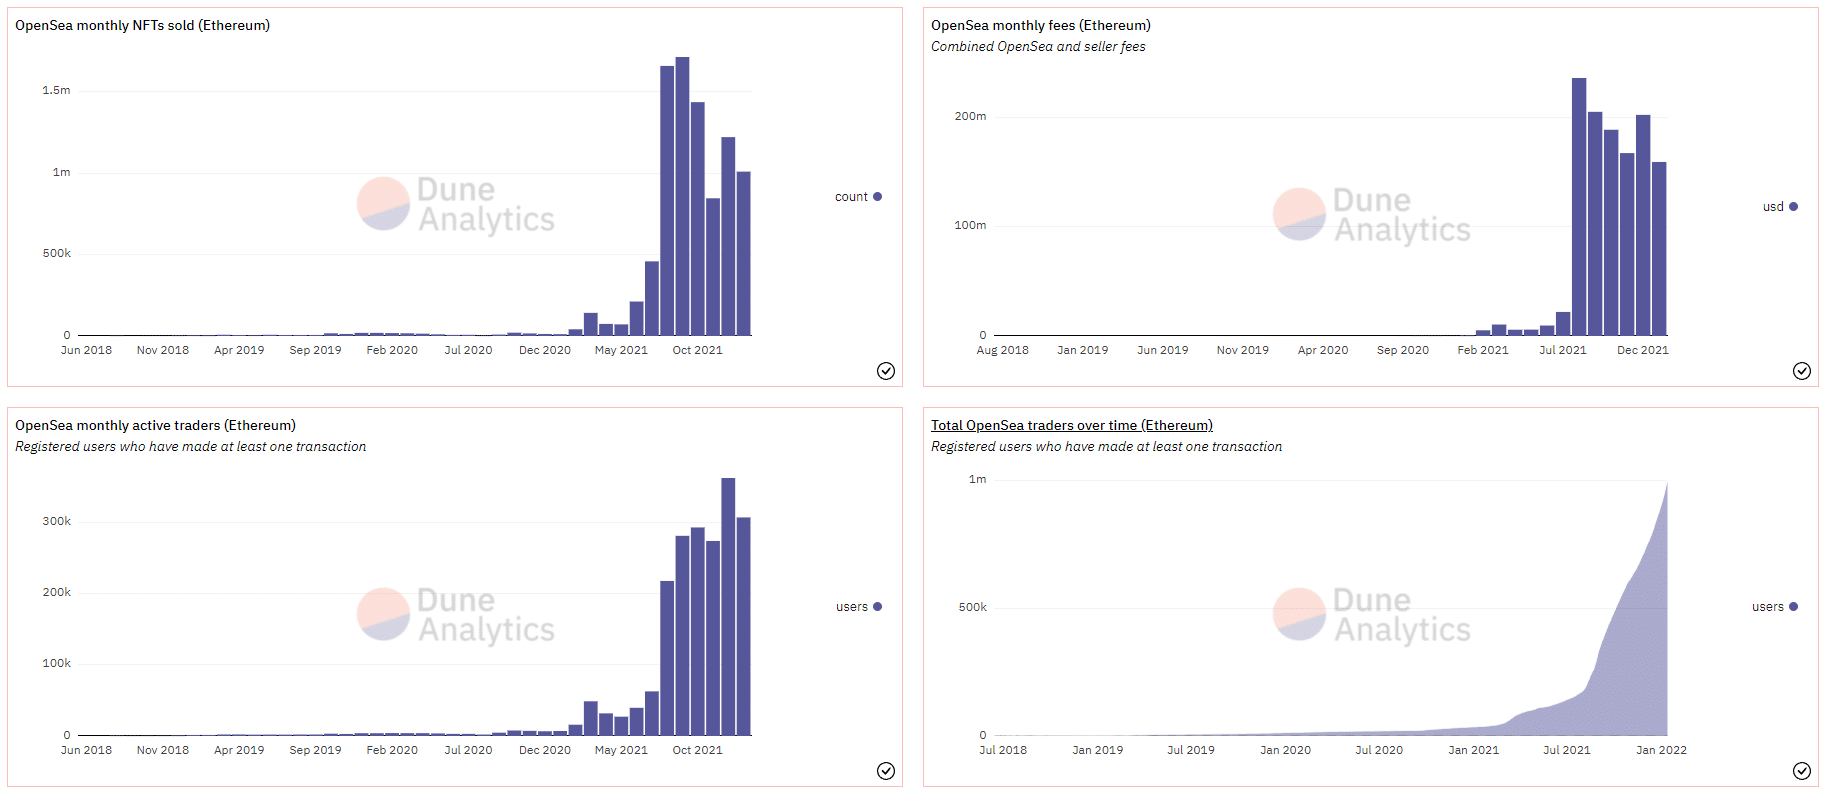Click 'Aug 2018' label on fees chart
Screen dimensions: 1828x796
pos(1002,350)
